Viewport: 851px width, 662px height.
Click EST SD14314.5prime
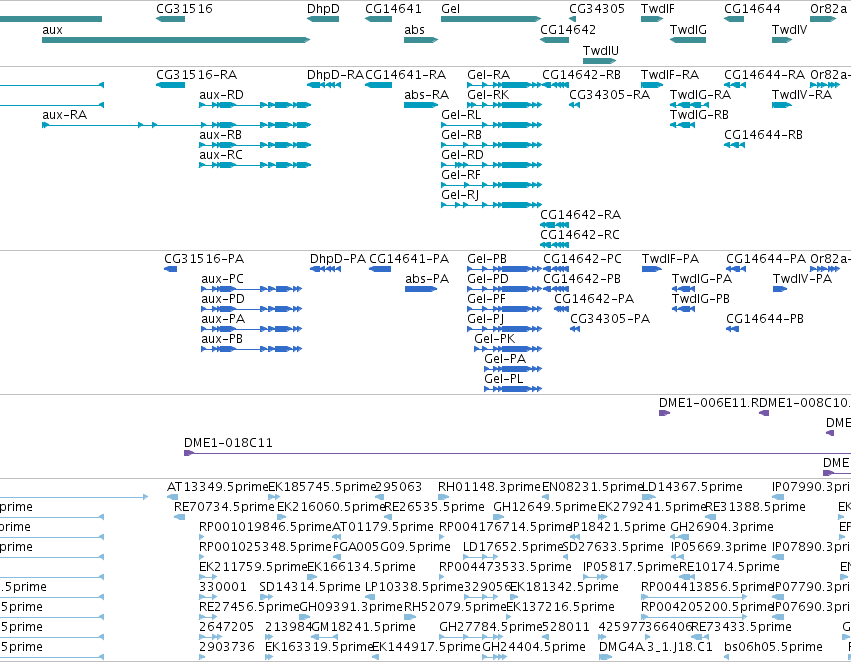[310, 587]
